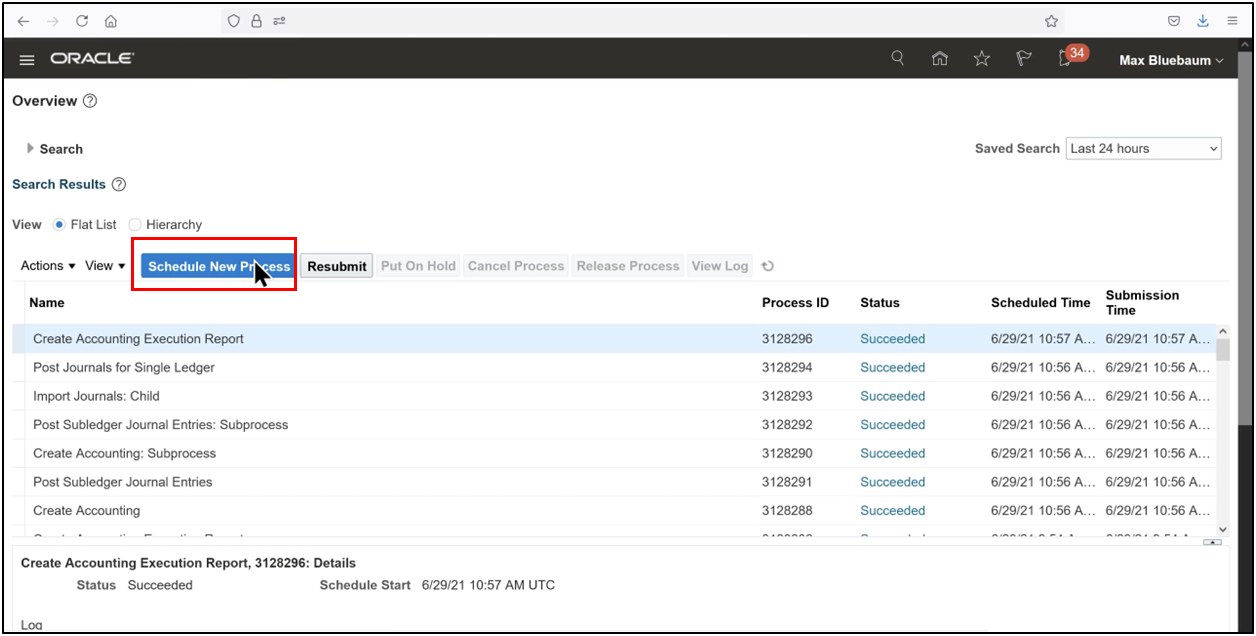Open the Max Bluebaum user menu
Image resolution: width=1256 pixels, height=636 pixels.
pyautogui.click(x=1169, y=59)
